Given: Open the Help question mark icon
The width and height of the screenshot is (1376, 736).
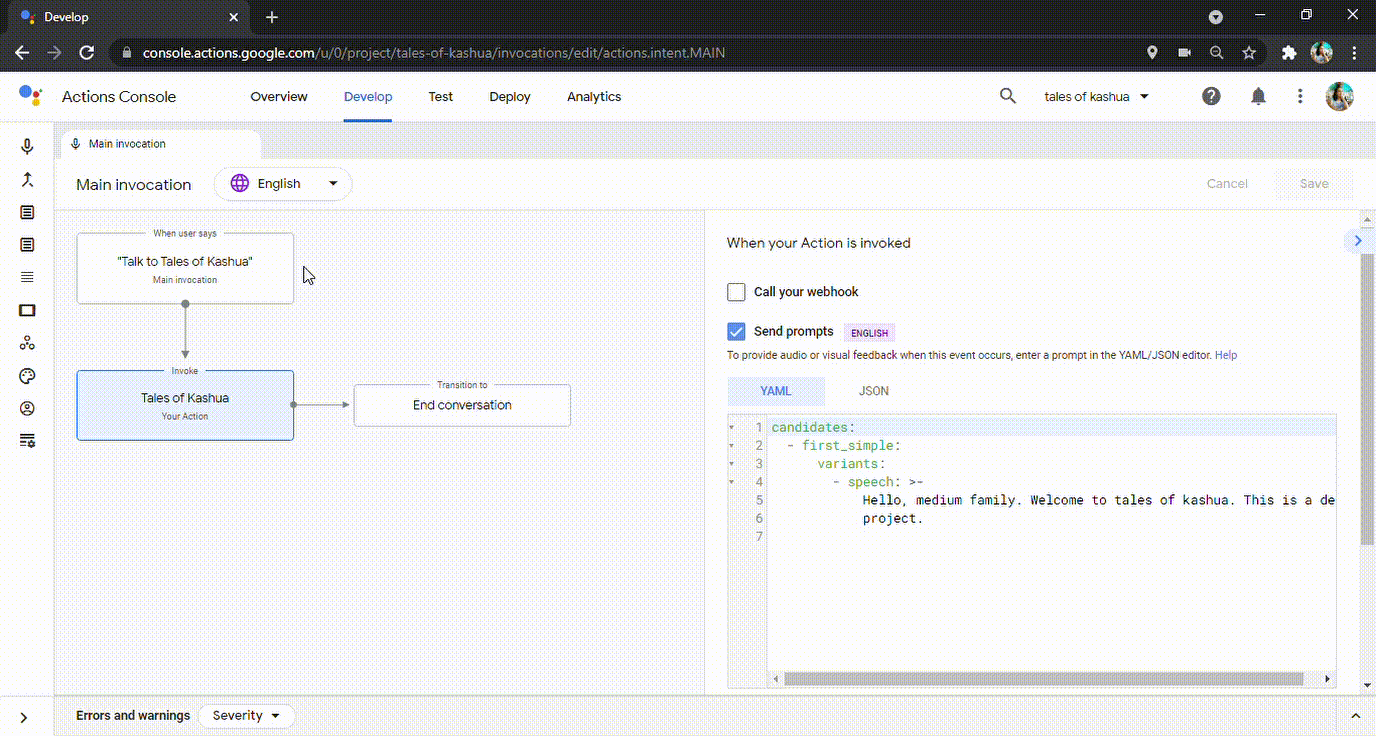Looking at the screenshot, I should [1211, 96].
